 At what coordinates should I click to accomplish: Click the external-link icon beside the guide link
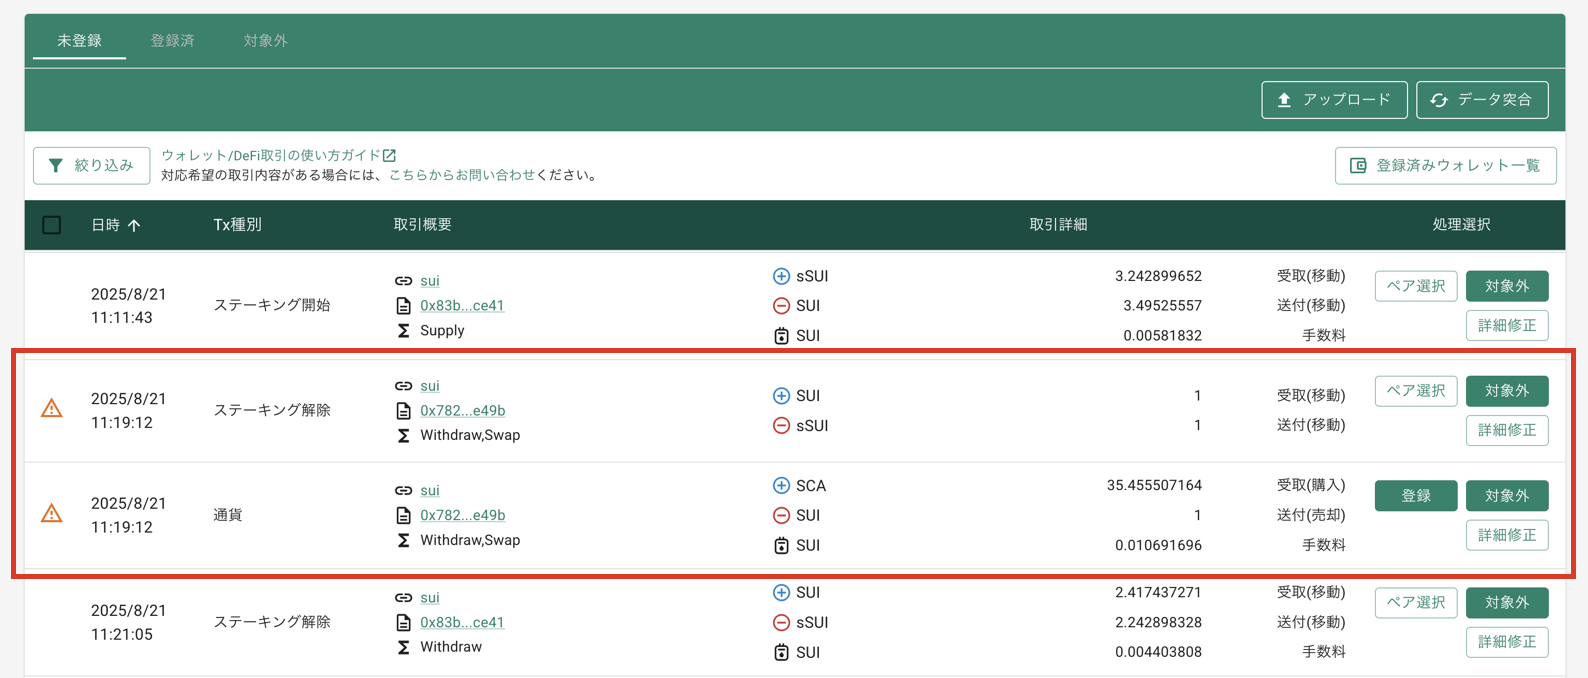(390, 155)
